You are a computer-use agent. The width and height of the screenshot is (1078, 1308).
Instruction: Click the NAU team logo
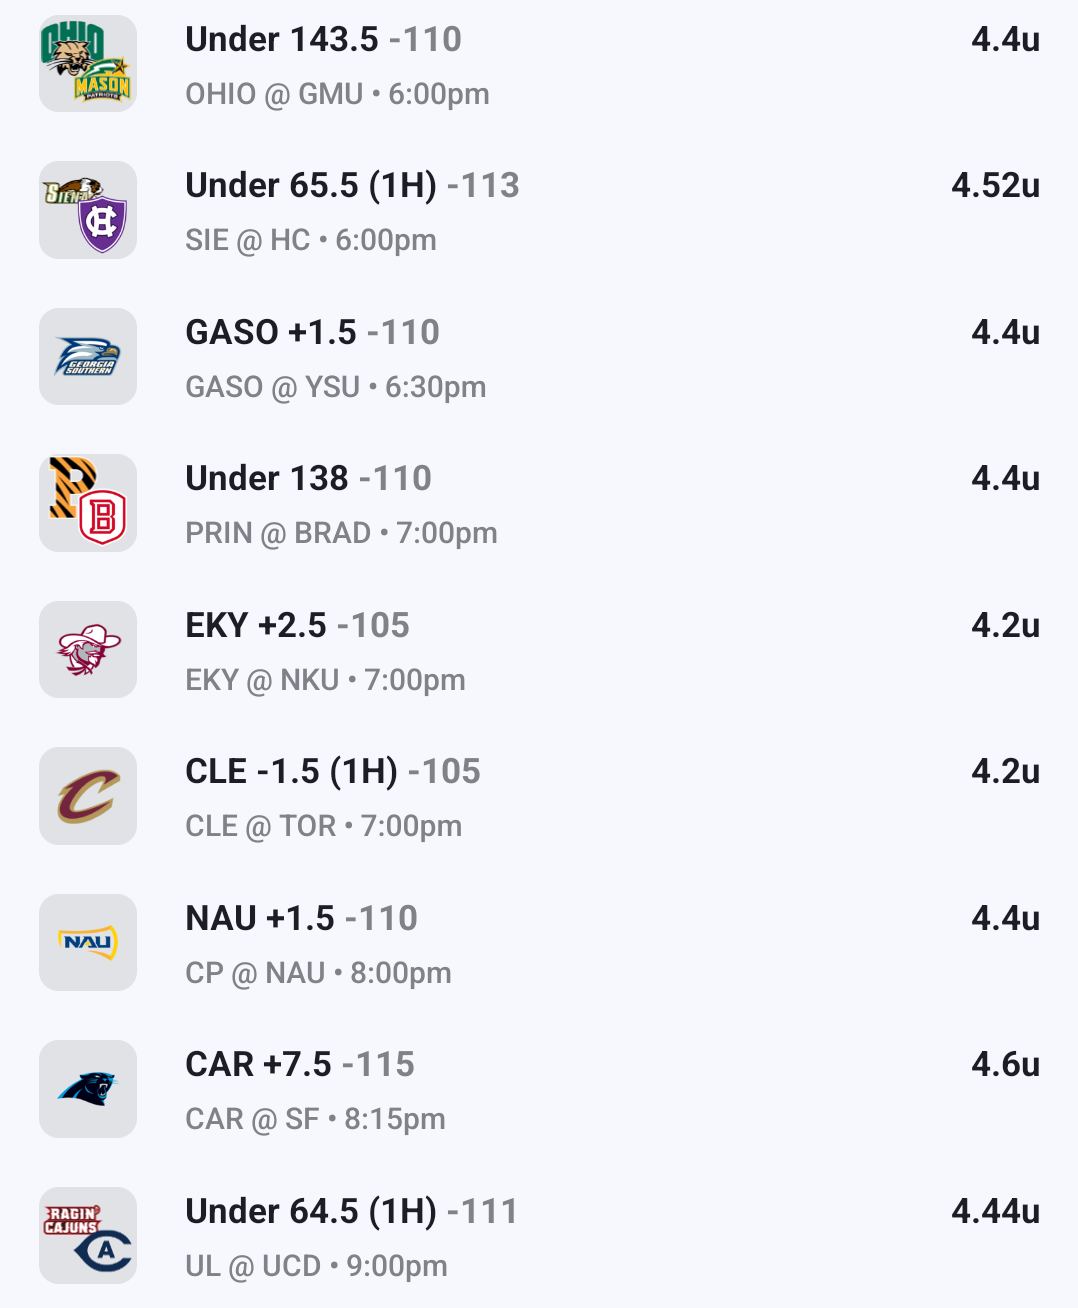[88, 943]
